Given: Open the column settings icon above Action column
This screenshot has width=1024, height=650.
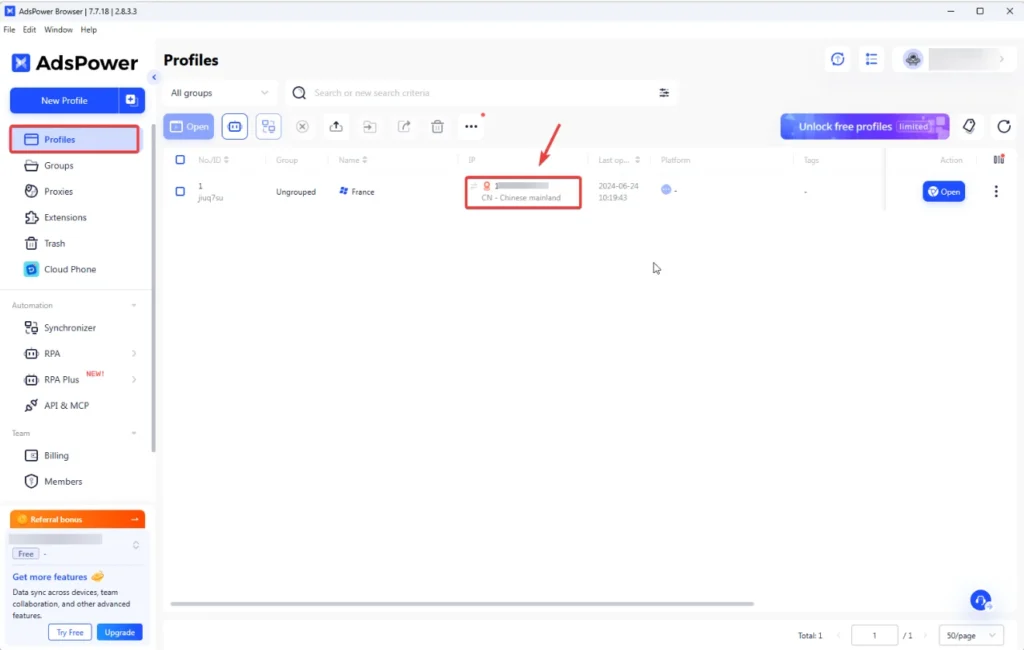Looking at the screenshot, I should pos(997,158).
